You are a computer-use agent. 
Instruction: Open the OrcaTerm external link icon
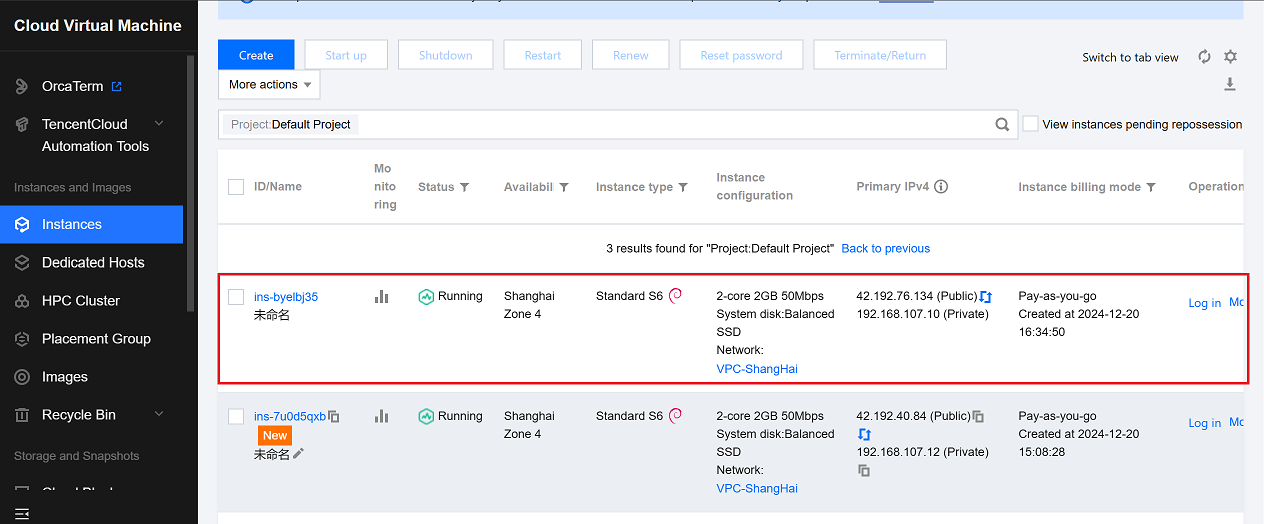pos(116,87)
